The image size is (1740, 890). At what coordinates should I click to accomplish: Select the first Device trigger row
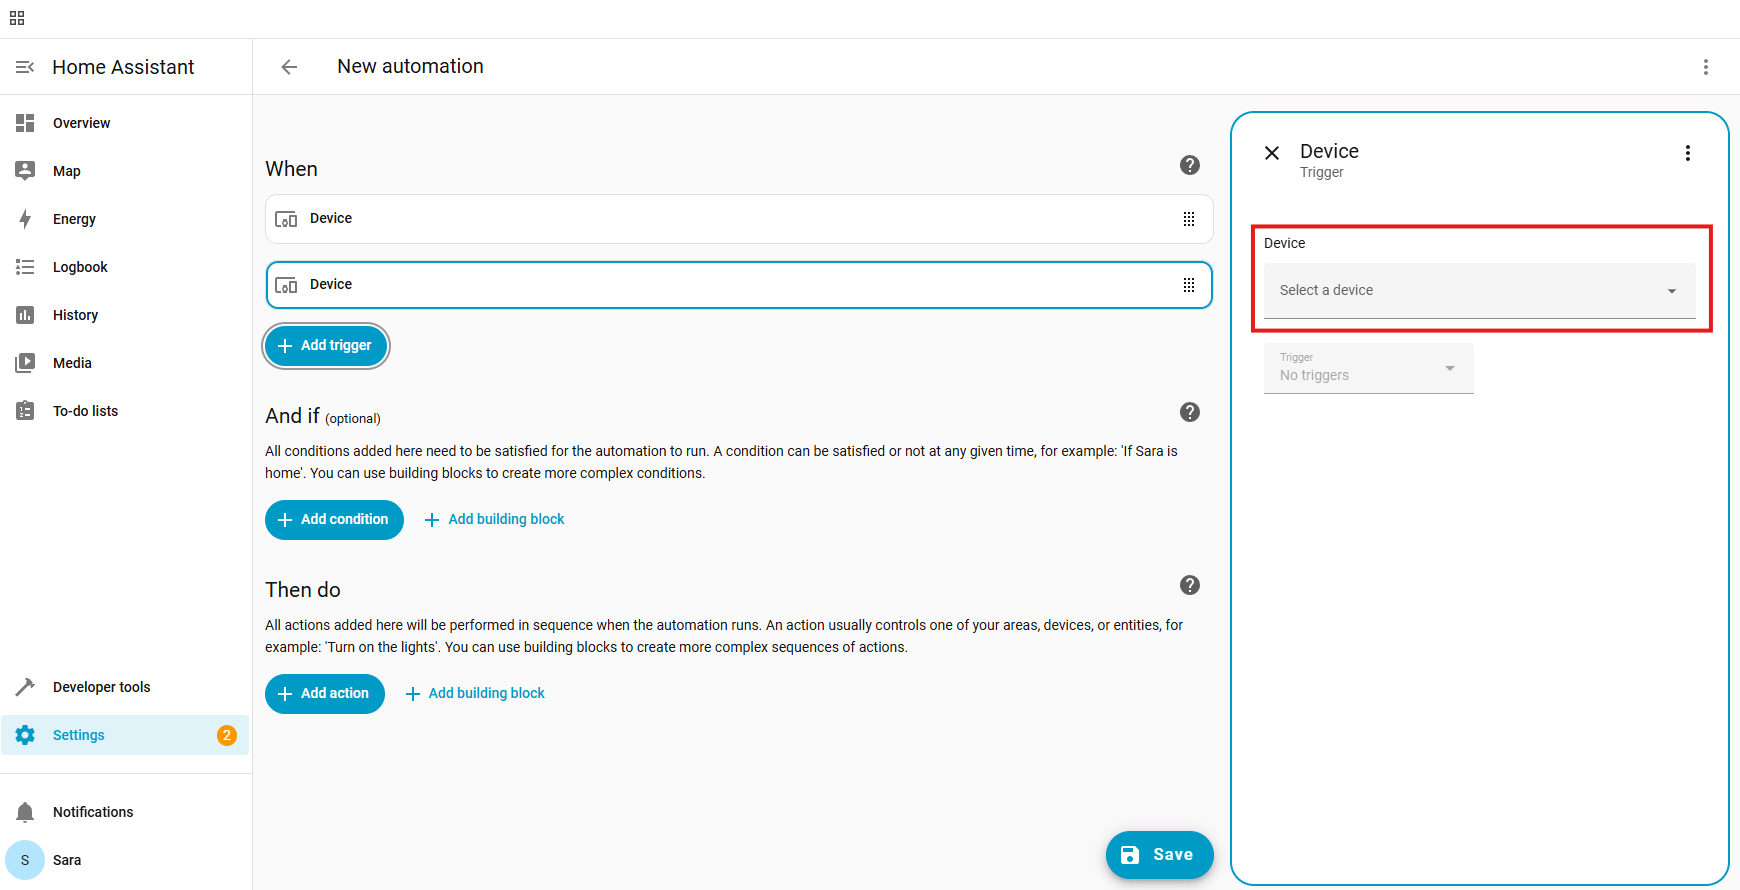click(739, 219)
